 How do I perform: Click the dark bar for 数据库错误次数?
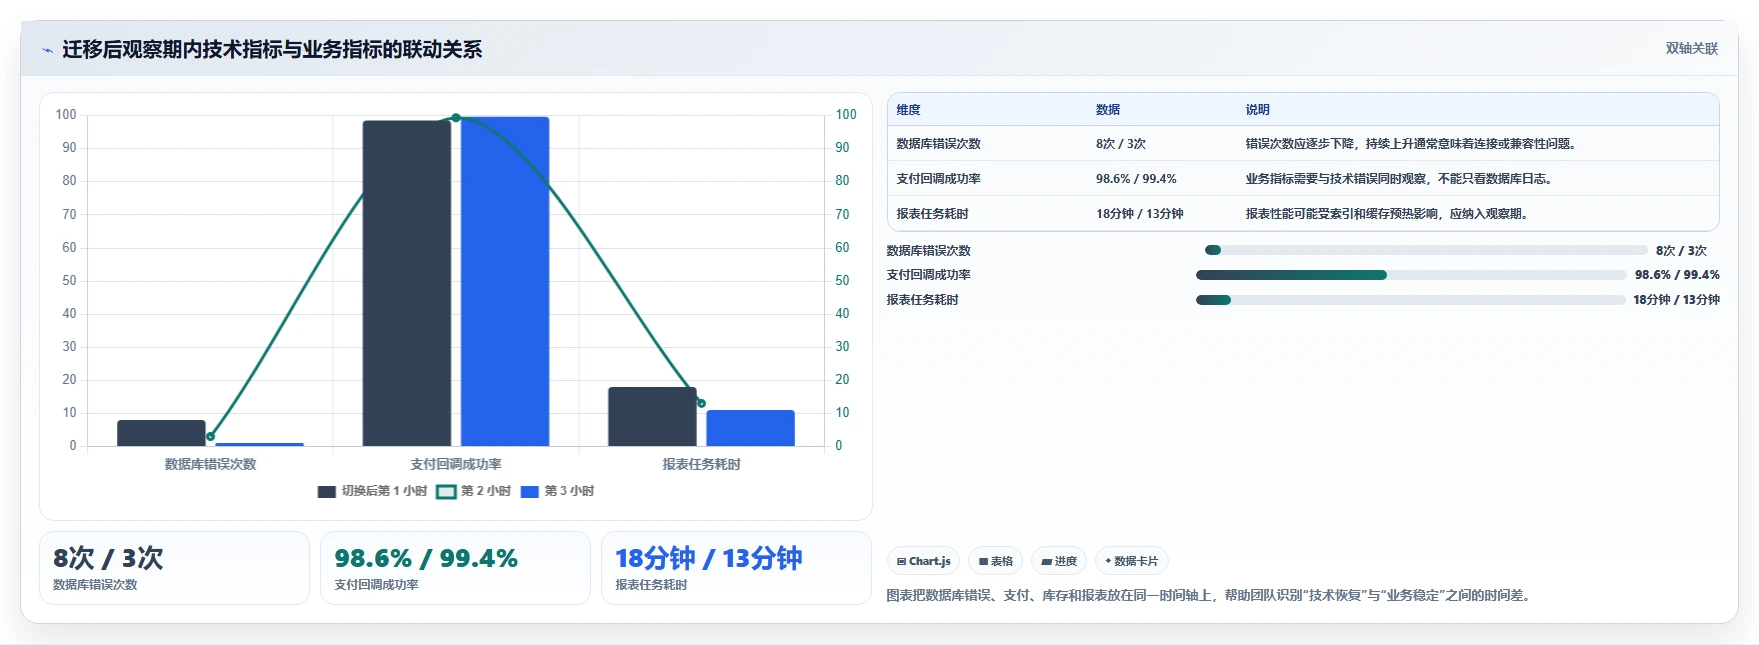(x=161, y=433)
